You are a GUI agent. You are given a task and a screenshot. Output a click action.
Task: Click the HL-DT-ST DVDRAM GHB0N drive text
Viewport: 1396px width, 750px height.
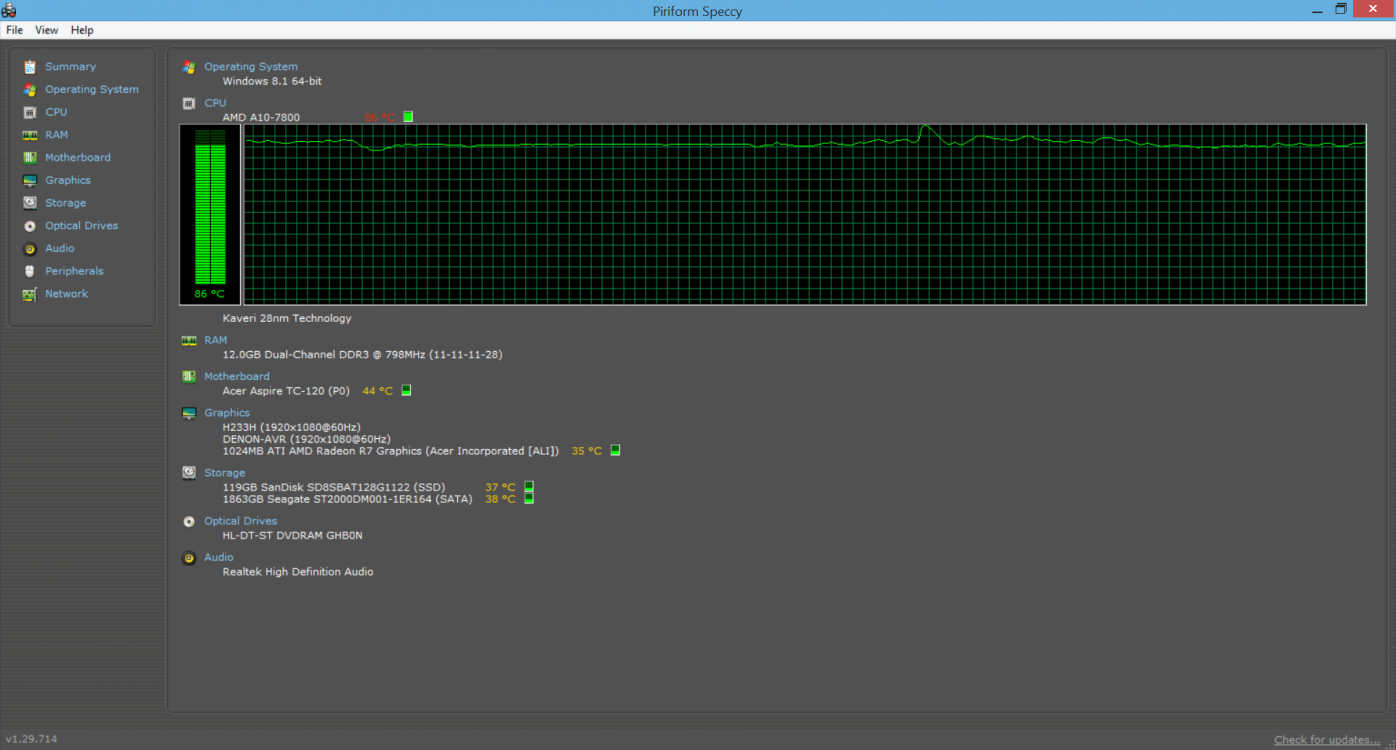coord(292,535)
